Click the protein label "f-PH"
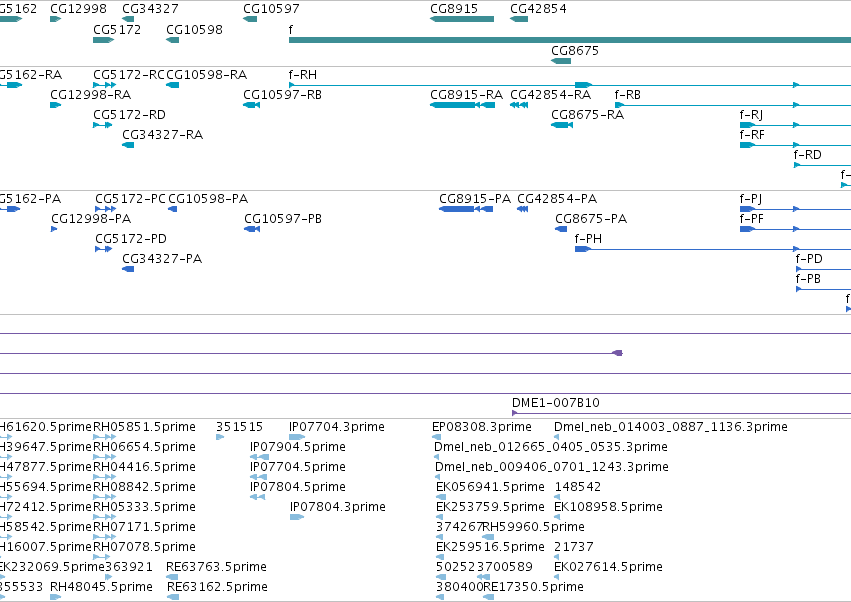Screen dimensions: 851x602 [588, 239]
